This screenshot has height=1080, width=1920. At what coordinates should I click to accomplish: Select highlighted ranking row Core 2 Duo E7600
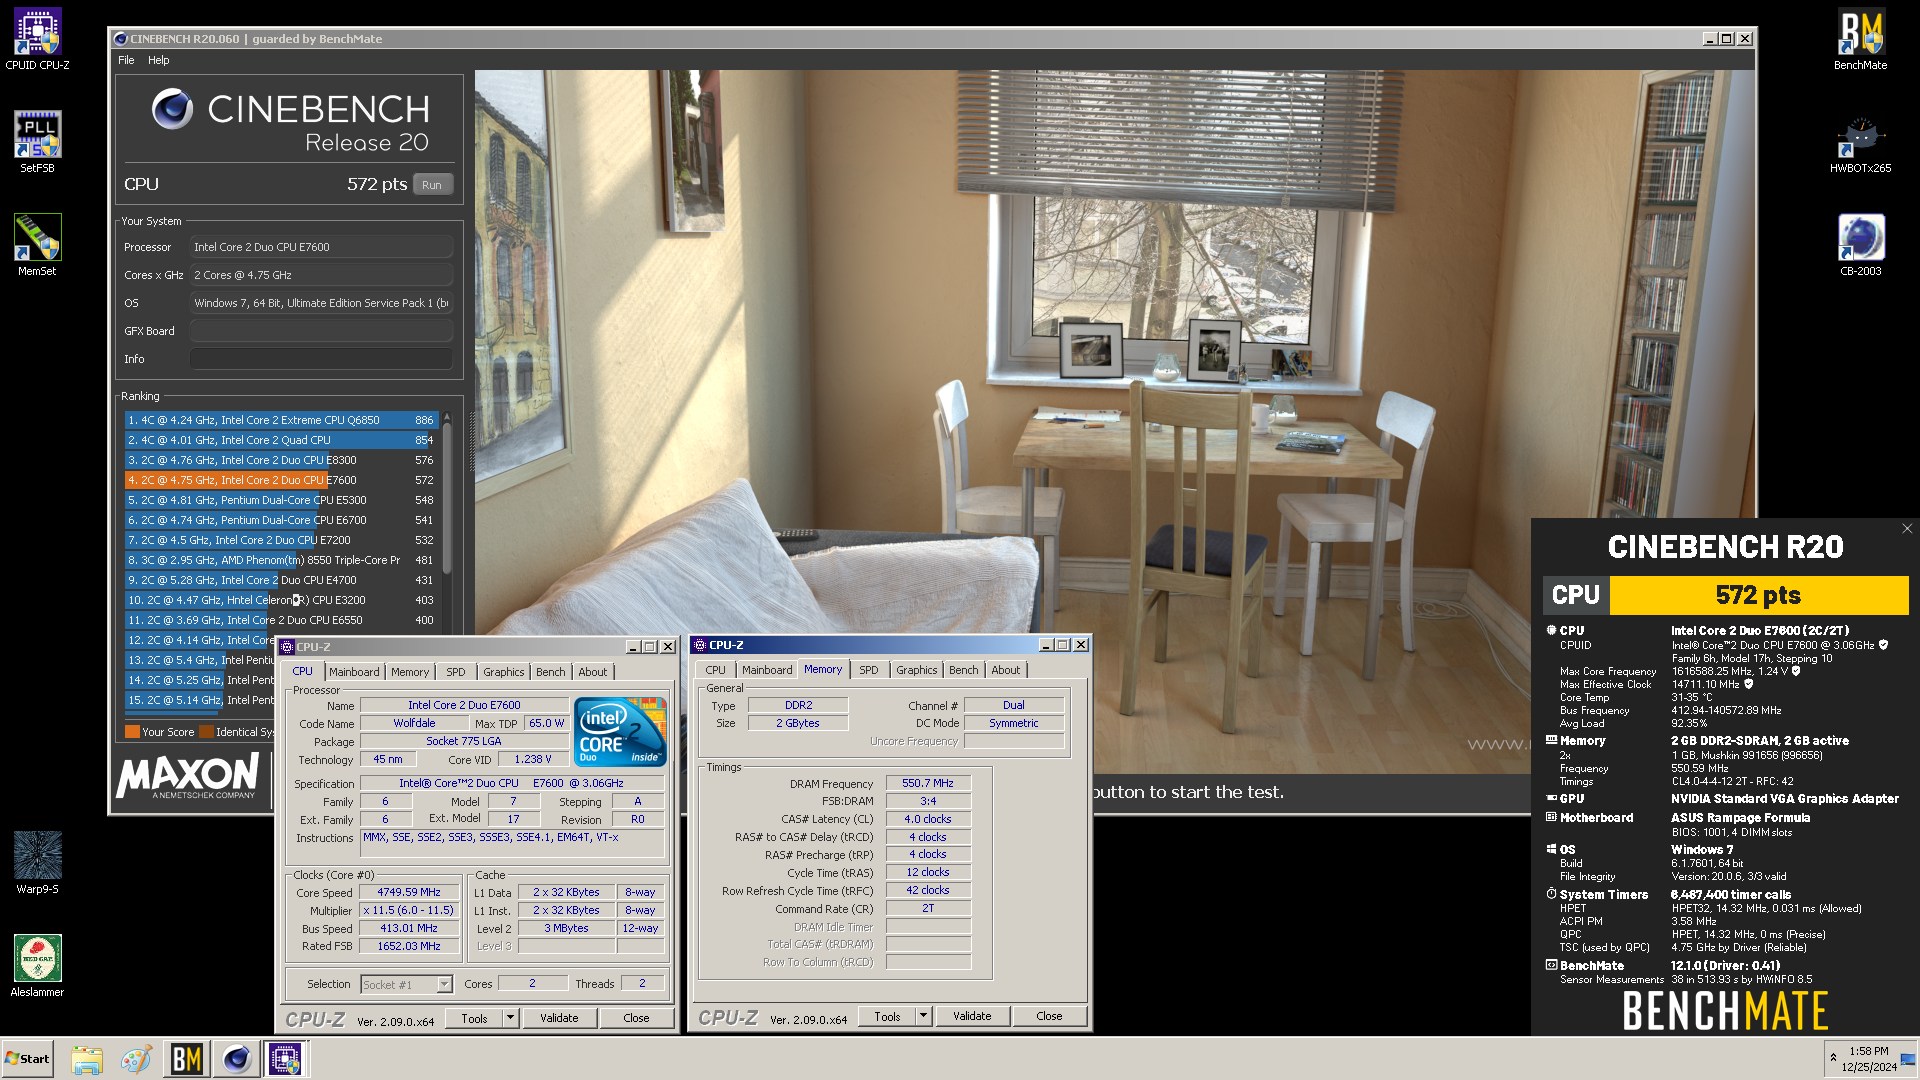click(x=281, y=480)
